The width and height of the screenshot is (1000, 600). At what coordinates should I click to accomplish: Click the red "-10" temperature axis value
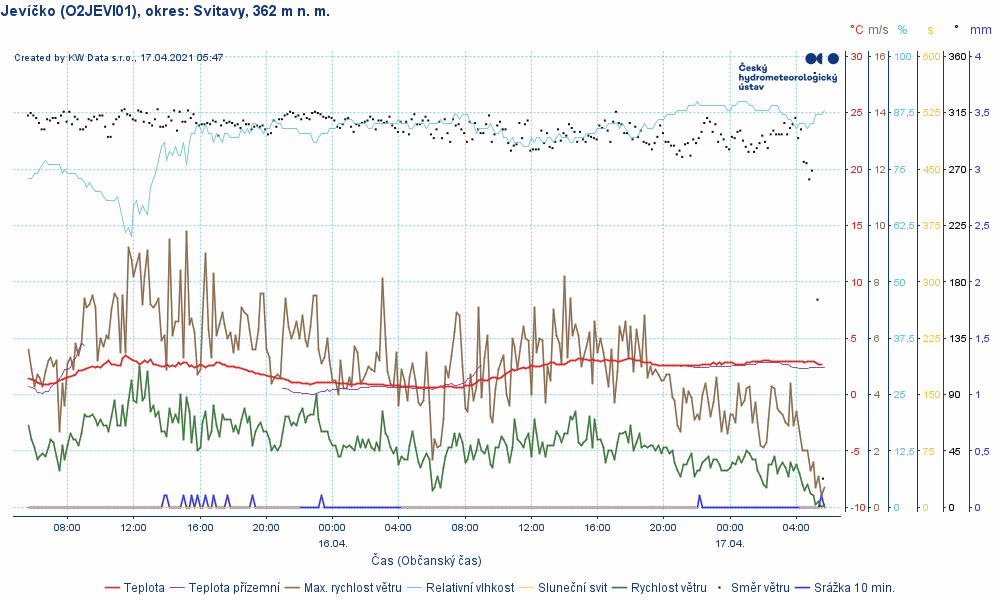click(x=858, y=508)
